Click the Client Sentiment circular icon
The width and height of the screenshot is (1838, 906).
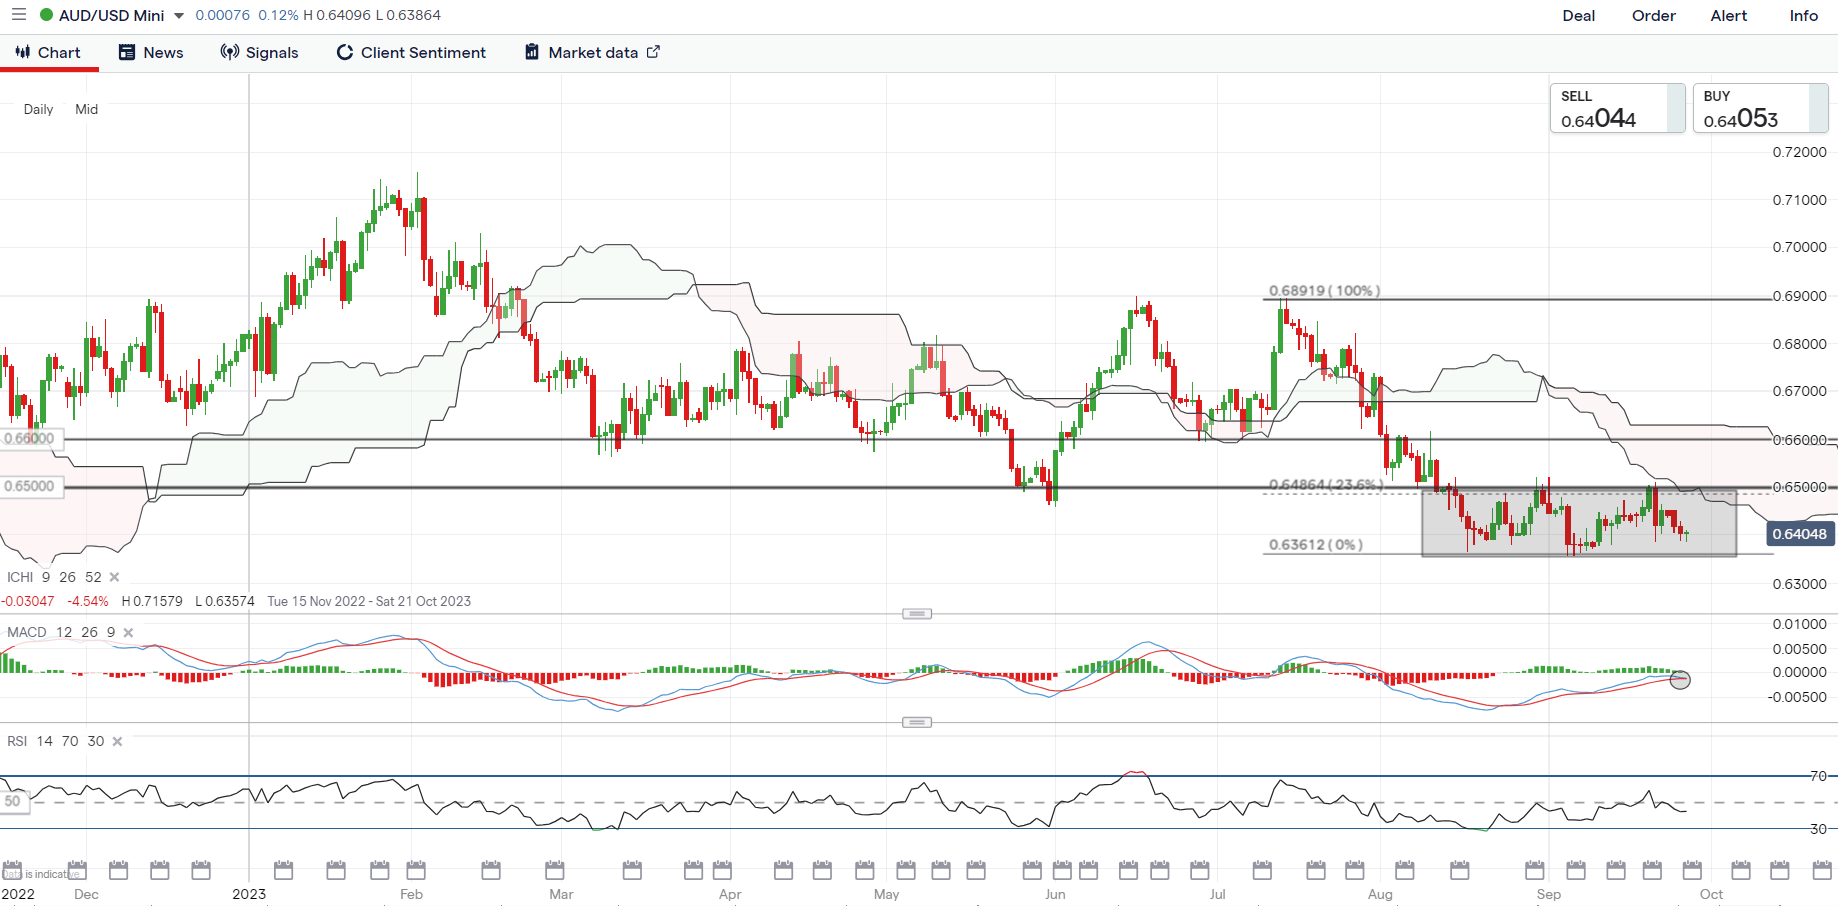coord(344,52)
